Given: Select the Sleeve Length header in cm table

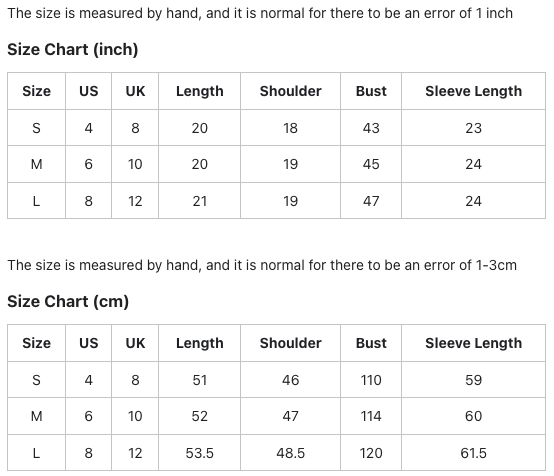Looking at the screenshot, I should click(x=473, y=343).
